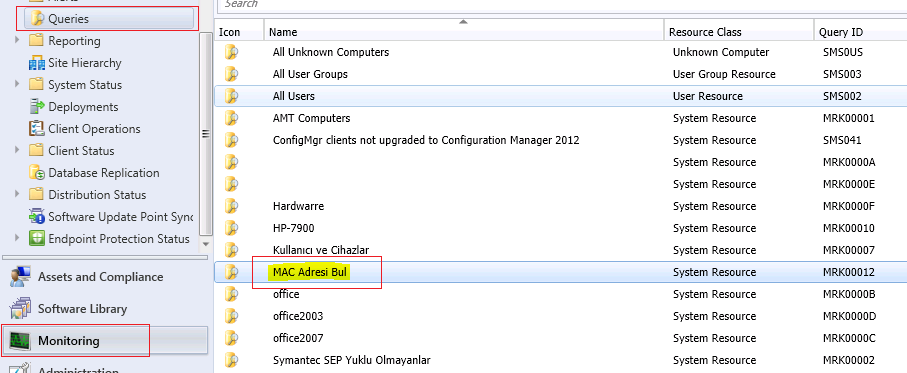Expand the System Status folder
Image resolution: width=907 pixels, height=373 pixels.
pyautogui.click(x=17, y=84)
